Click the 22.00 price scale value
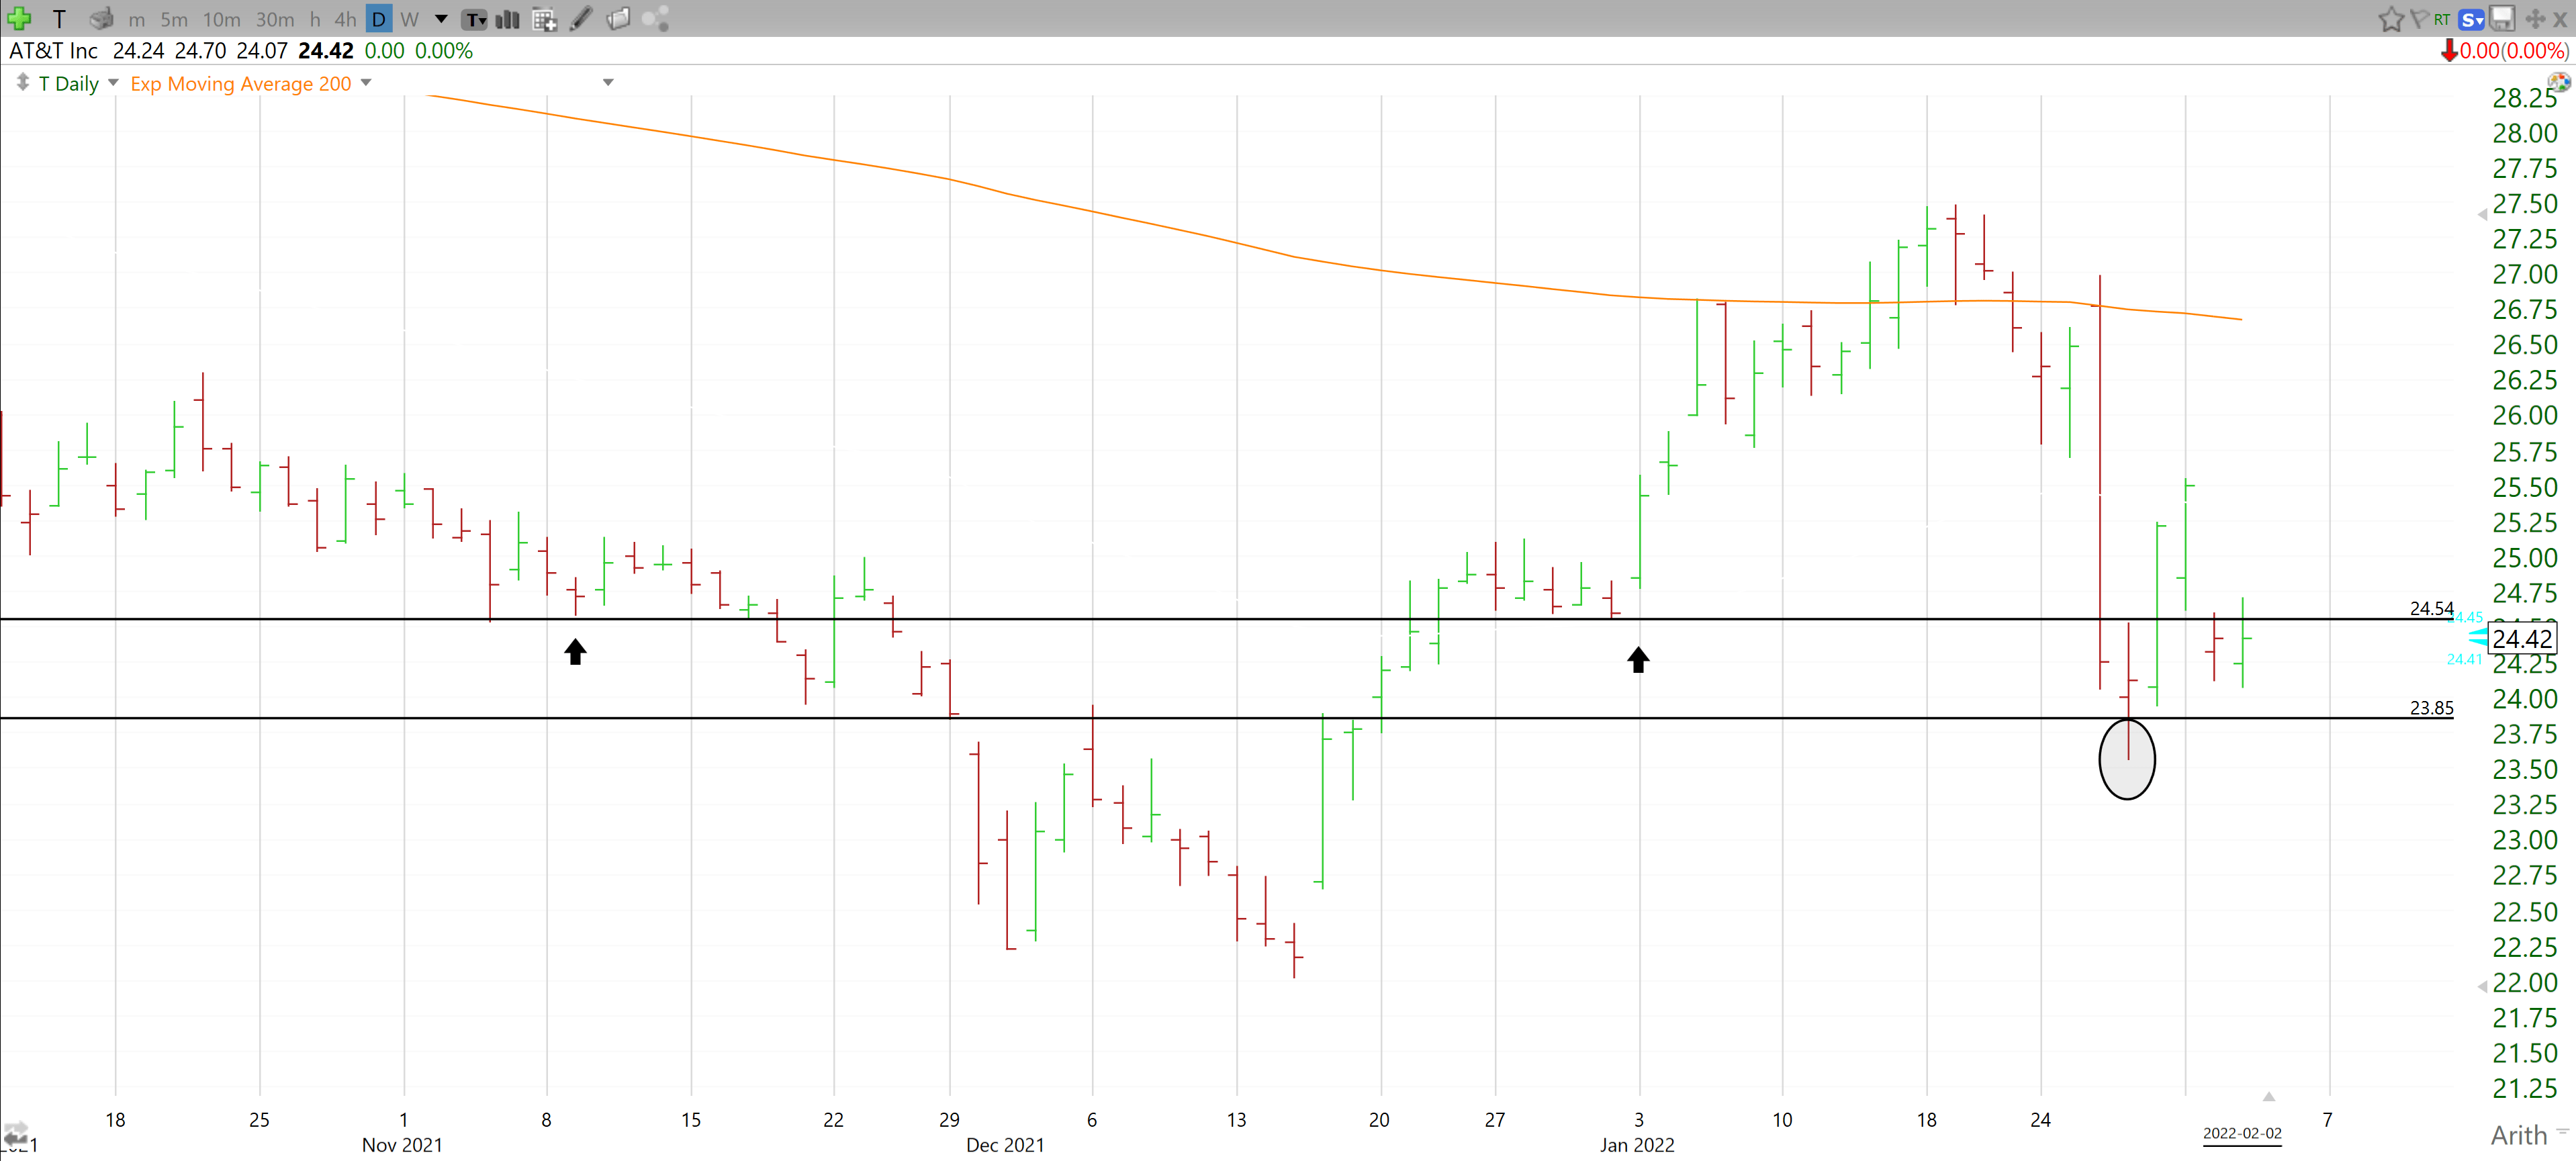The width and height of the screenshot is (2576, 1161). 2525,983
